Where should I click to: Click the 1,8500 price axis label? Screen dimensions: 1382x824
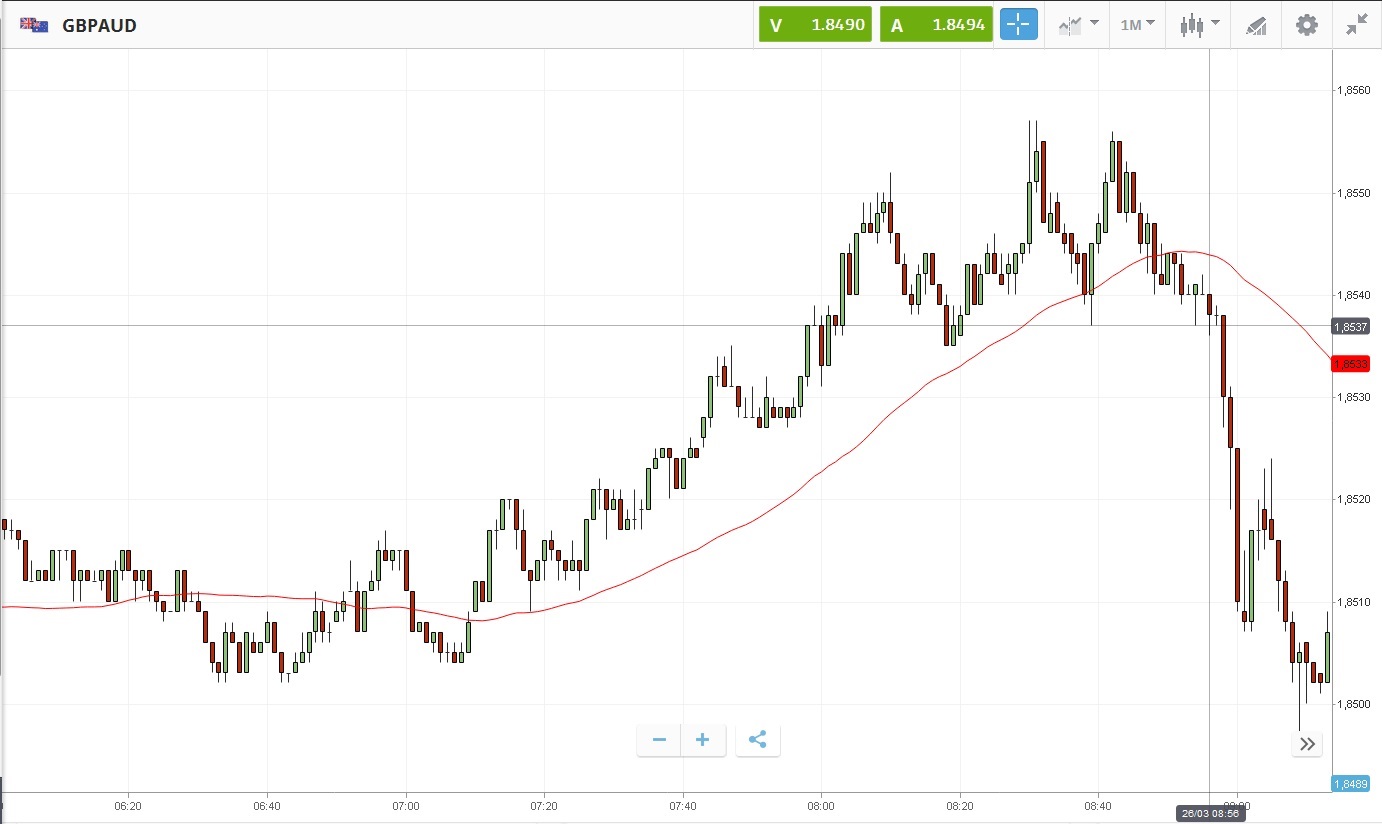[x=1352, y=704]
